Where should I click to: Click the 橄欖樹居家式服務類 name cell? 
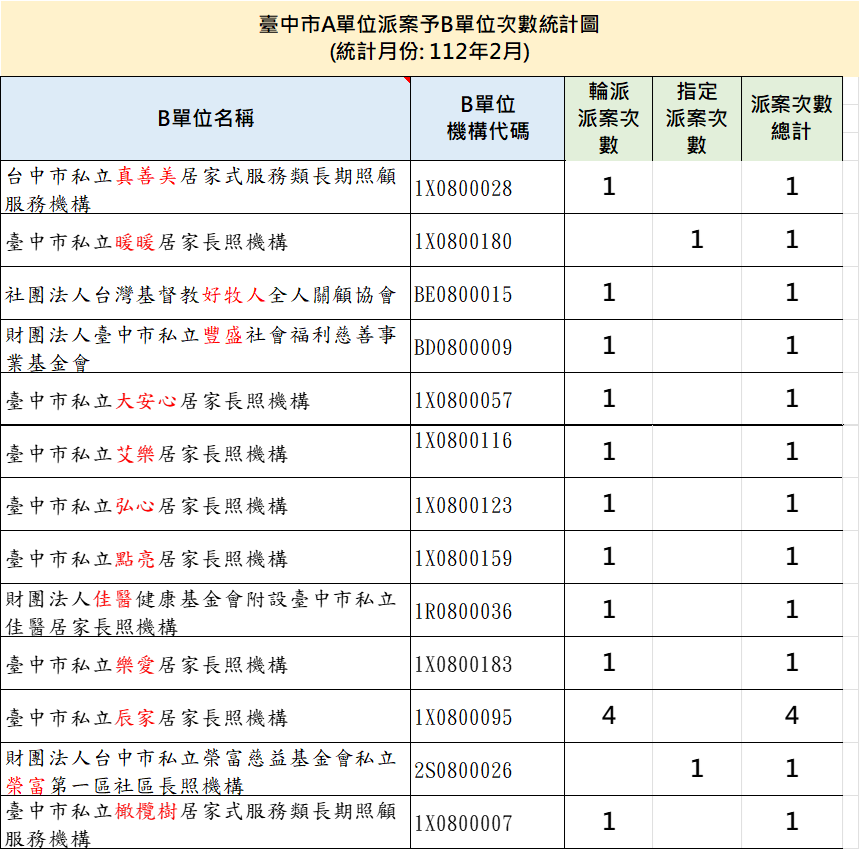pyautogui.click(x=206, y=823)
